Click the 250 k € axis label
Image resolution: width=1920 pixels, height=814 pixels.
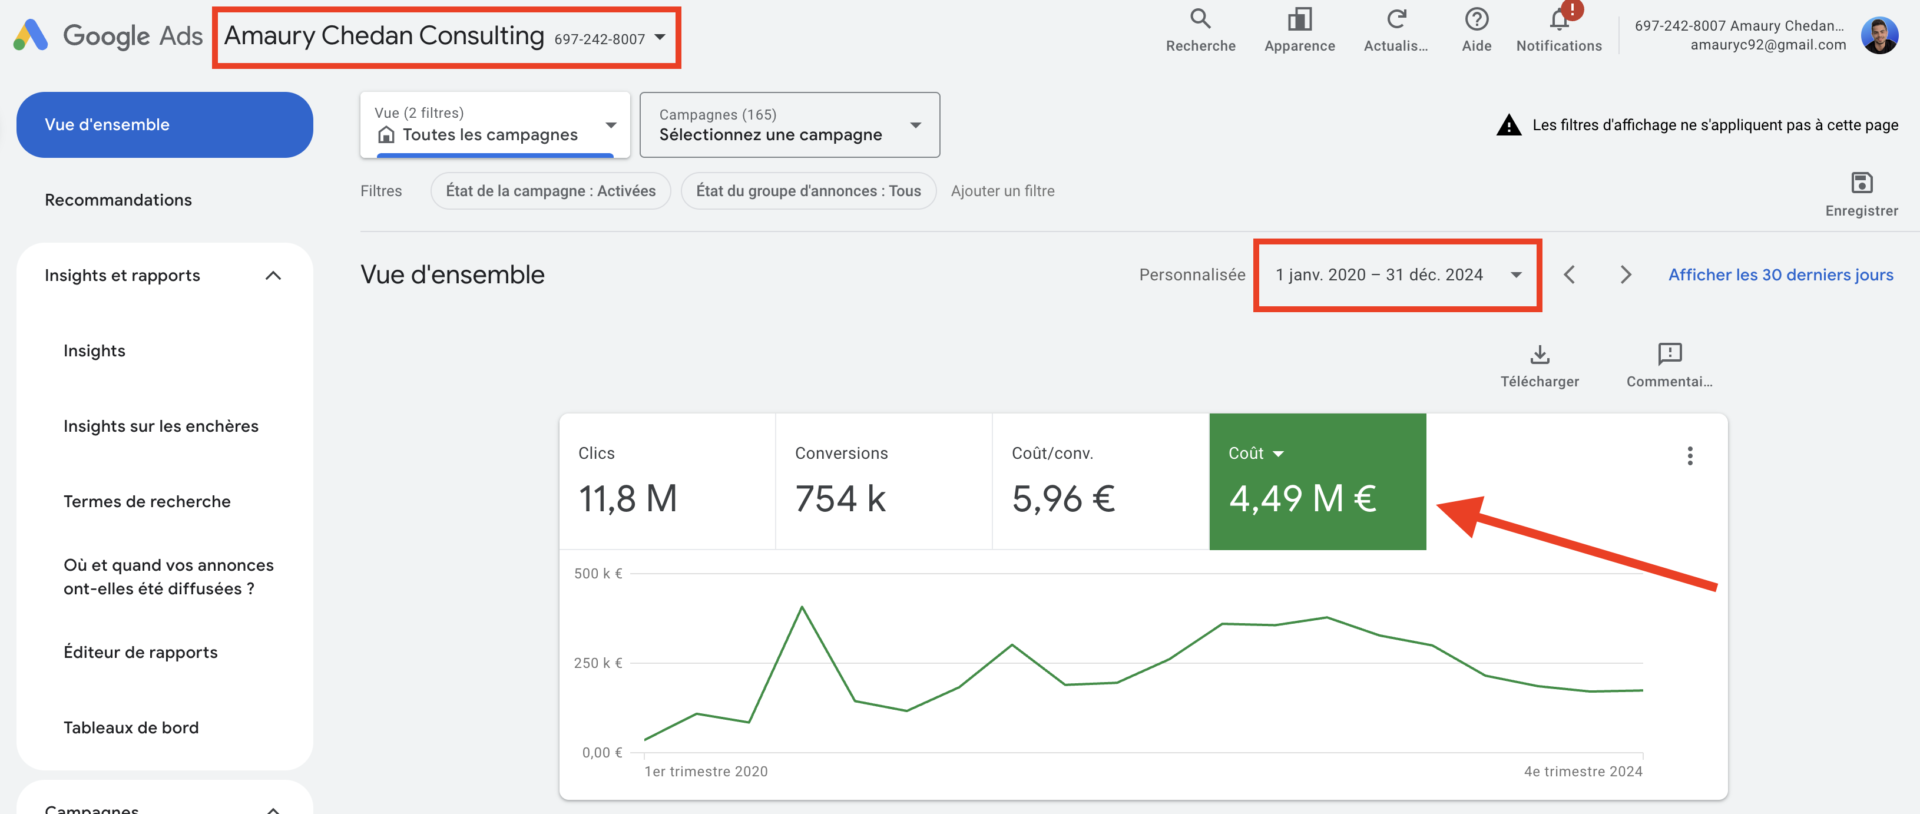coord(598,663)
